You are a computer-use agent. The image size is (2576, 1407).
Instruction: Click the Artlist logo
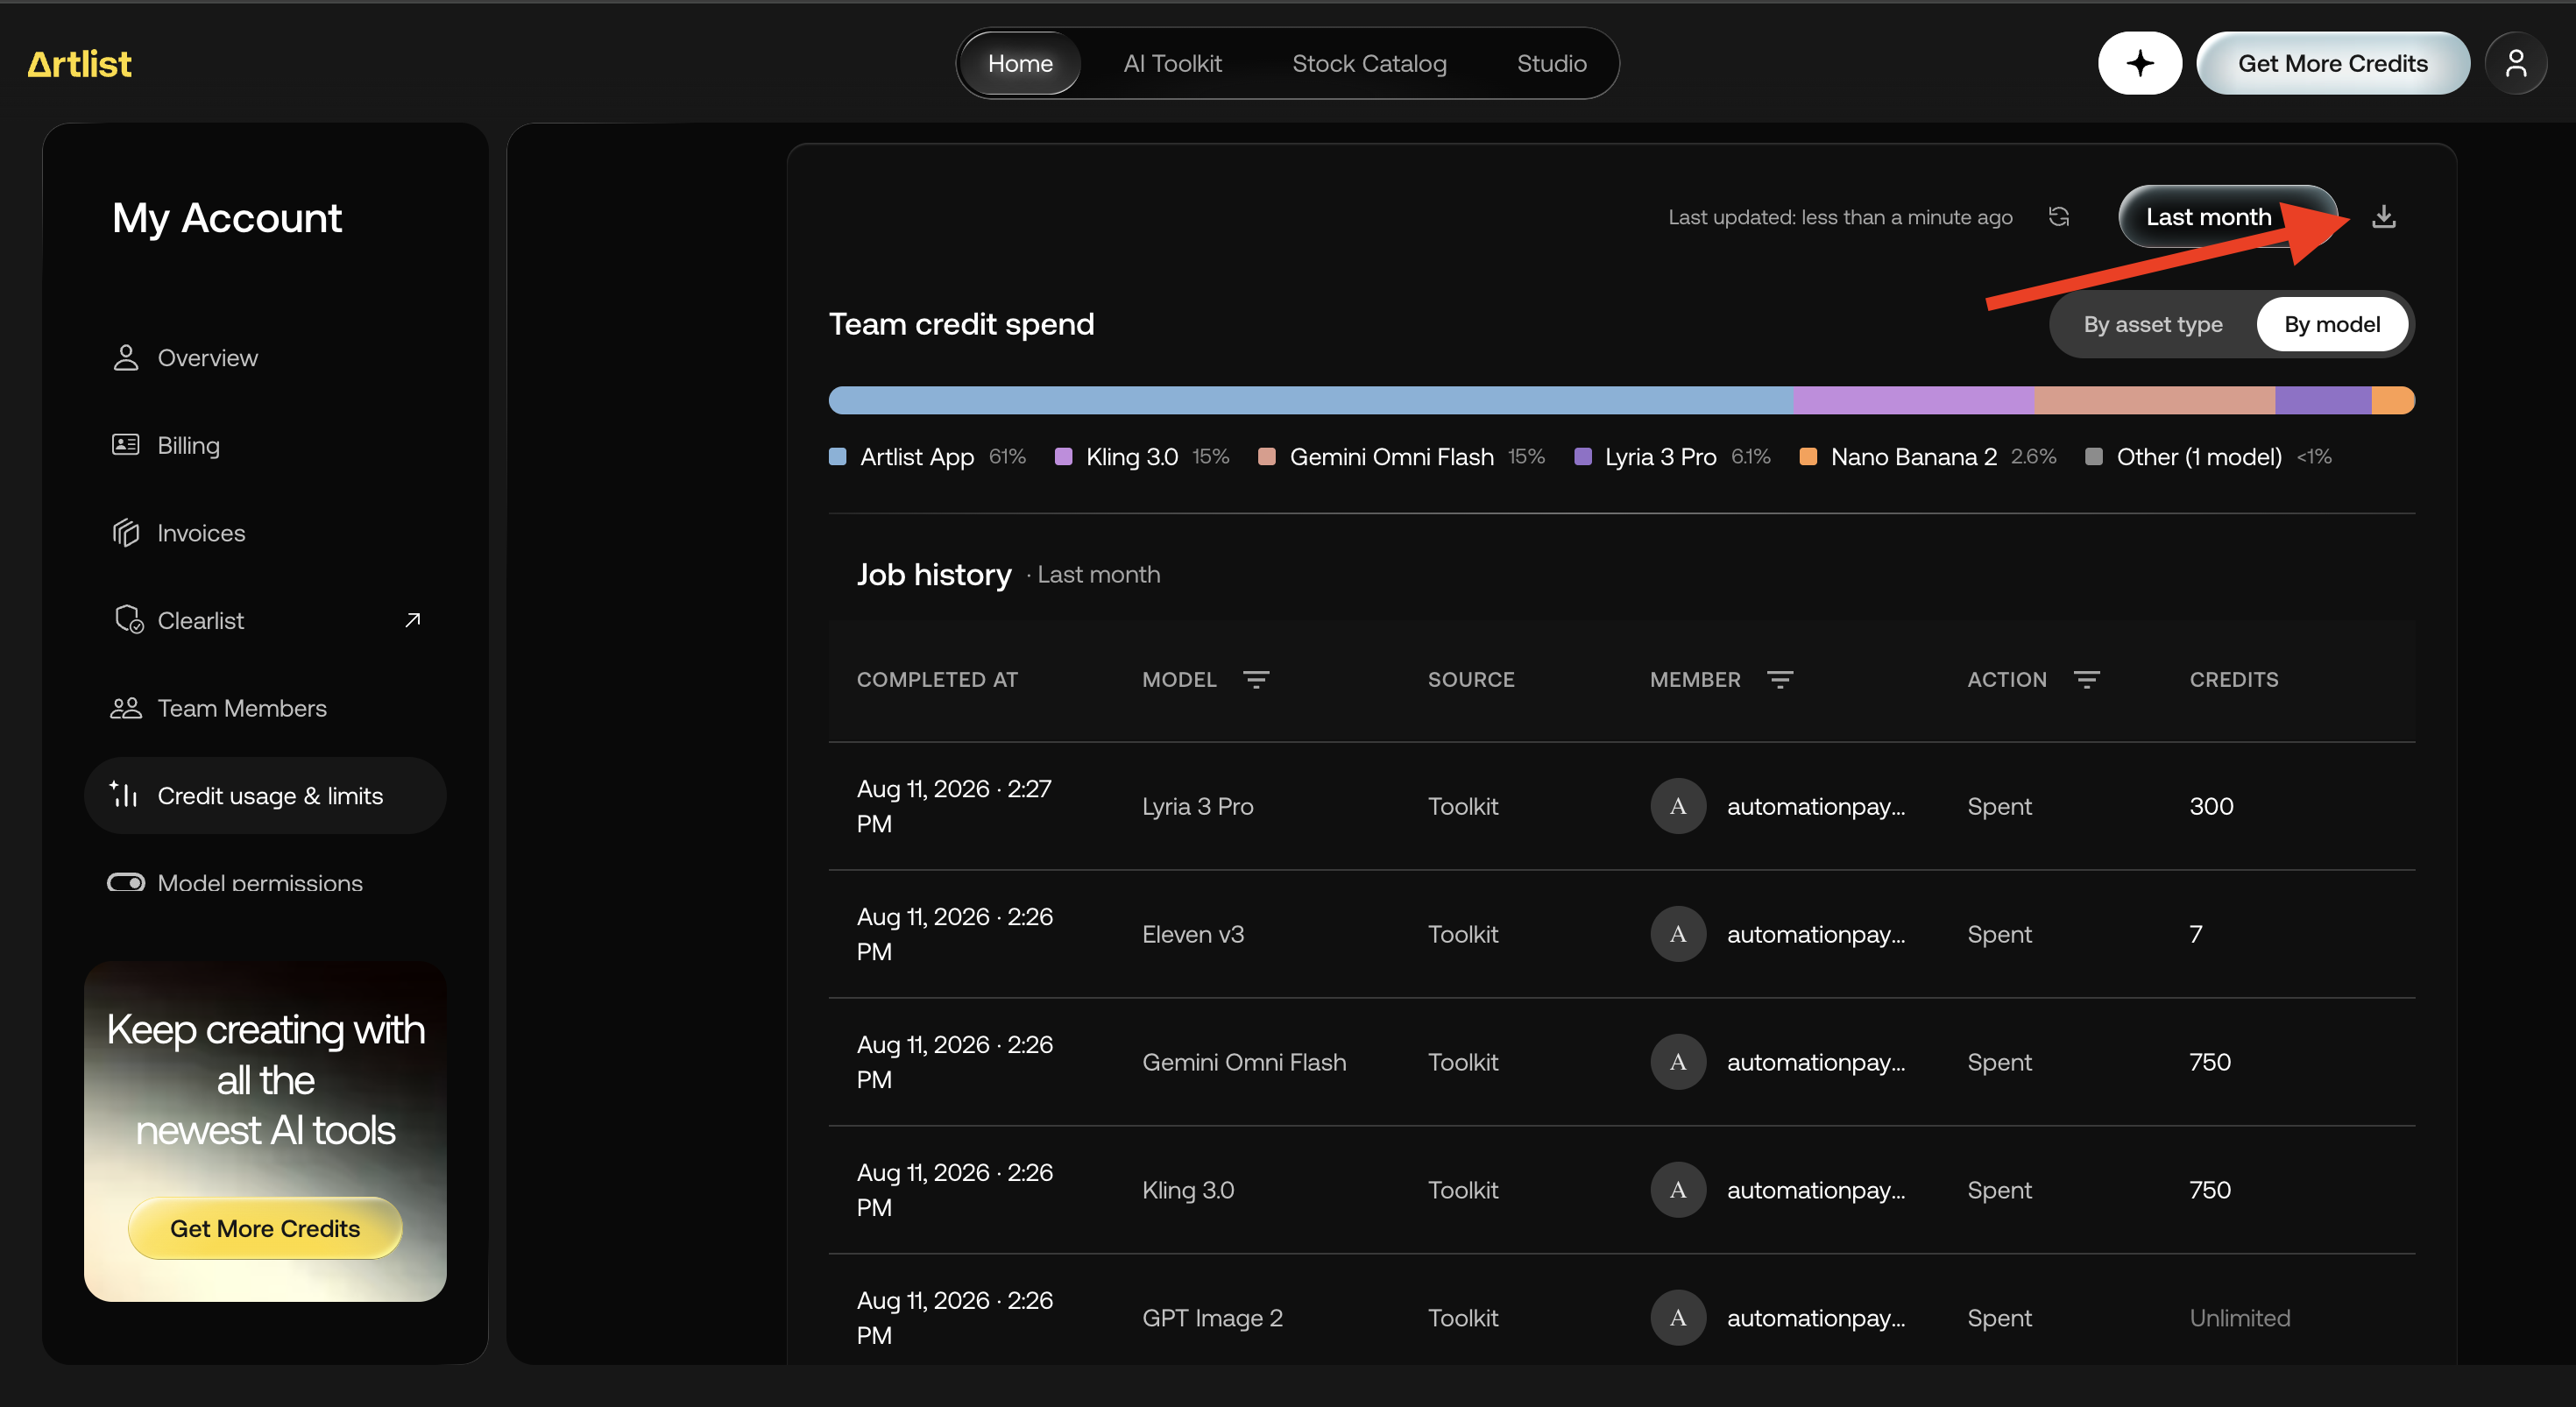click(x=79, y=64)
